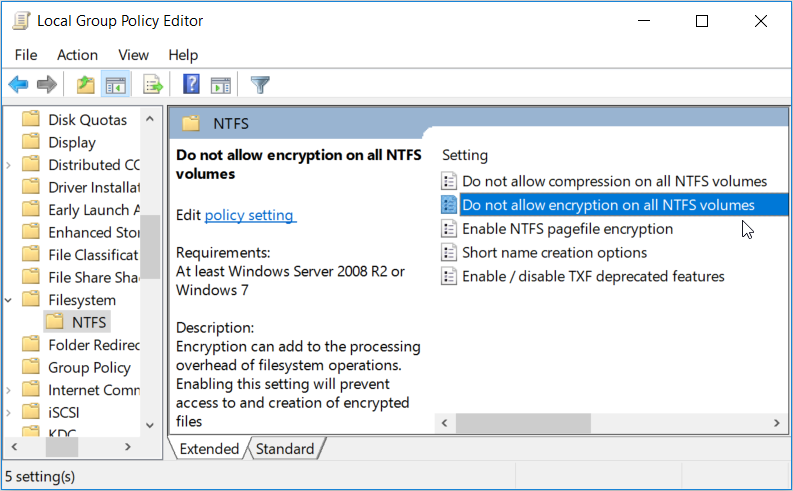
Task: Toggle the Show/Hide Console Tree icon
Action: coord(115,85)
